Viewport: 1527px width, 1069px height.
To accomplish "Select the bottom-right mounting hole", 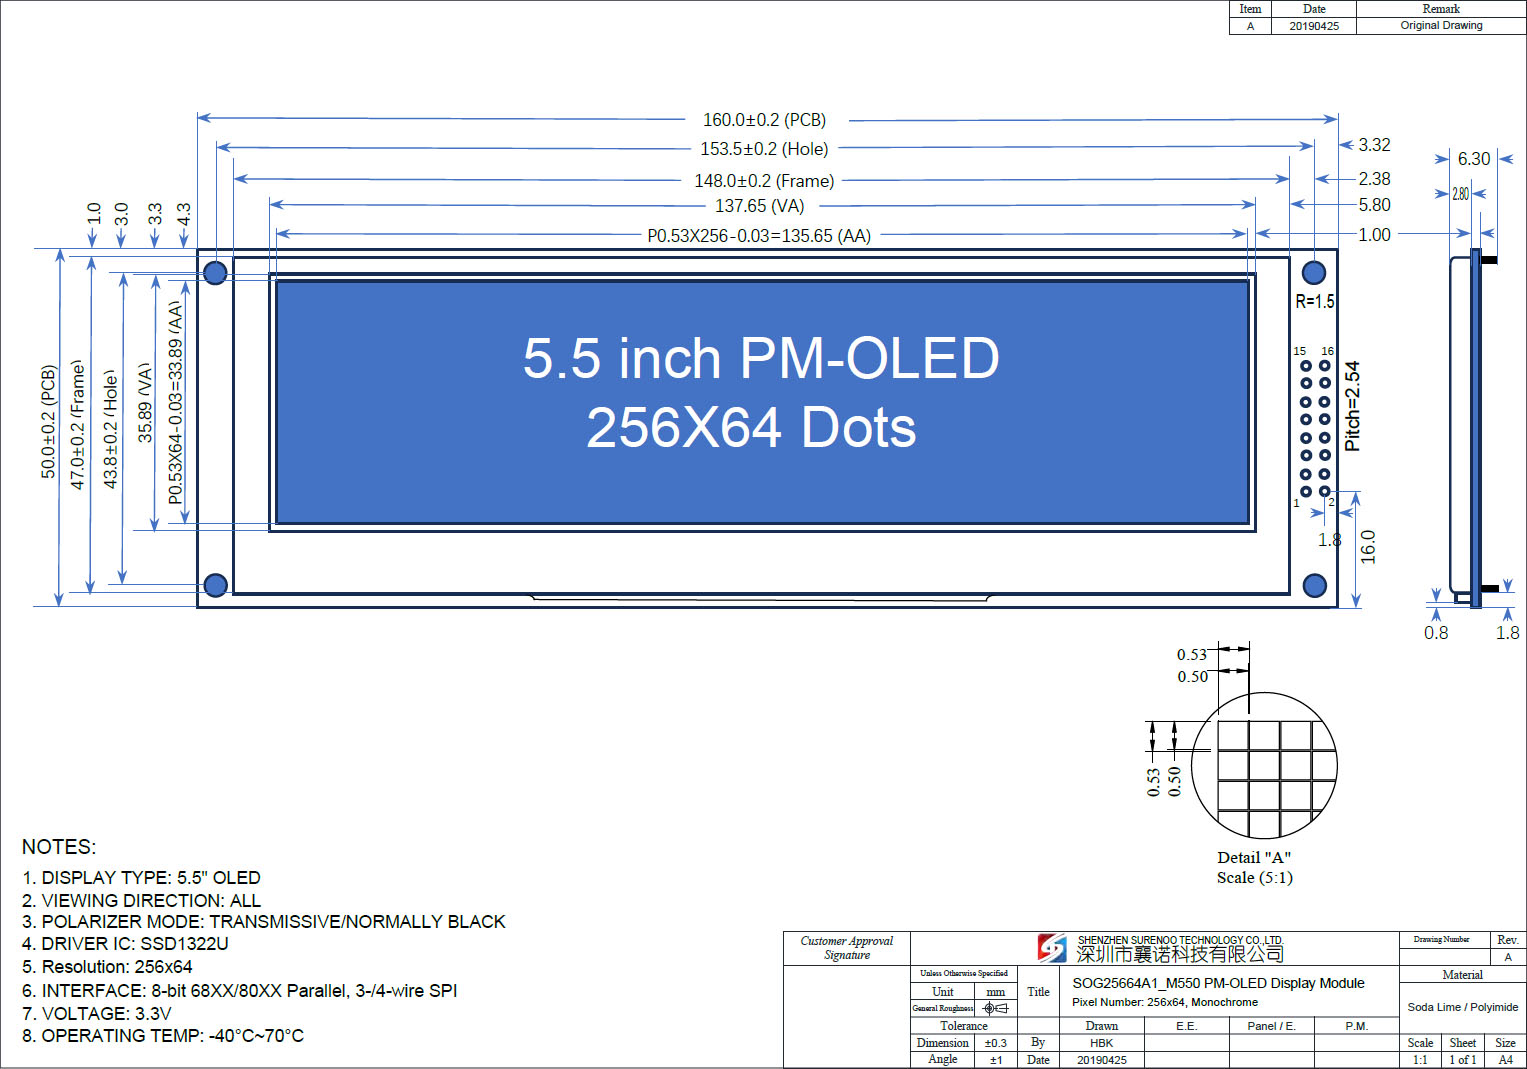I will 1315,585.
